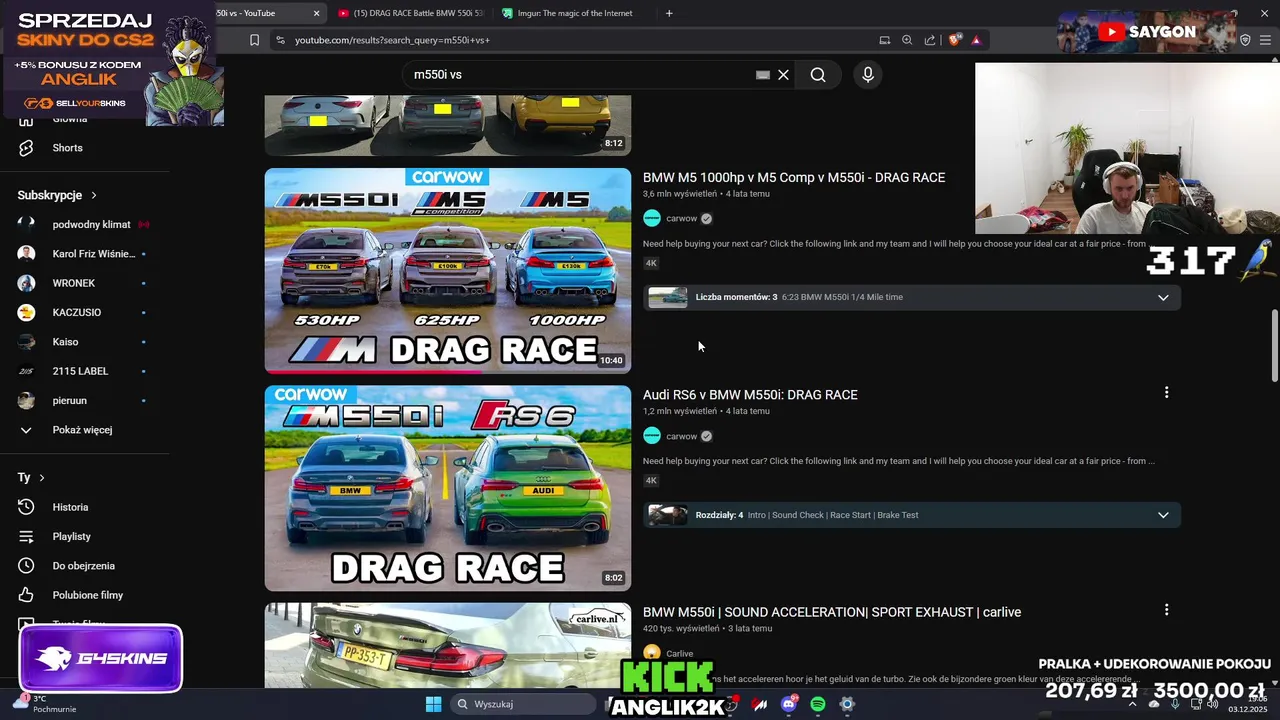This screenshot has width=1280, height=720.
Task: Open the Ty section arrow
Action: 42,478
